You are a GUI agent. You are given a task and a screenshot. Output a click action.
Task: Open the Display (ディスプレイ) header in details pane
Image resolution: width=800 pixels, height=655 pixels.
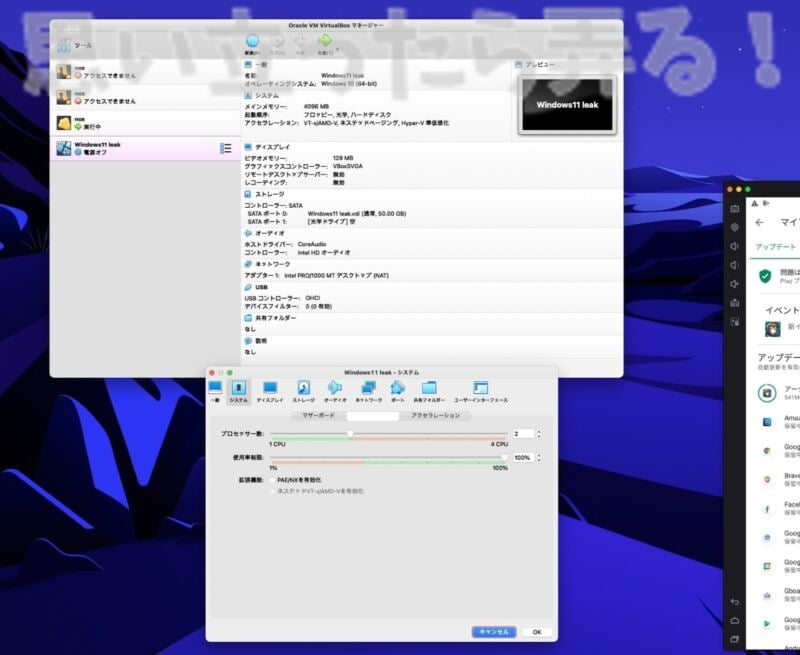point(267,147)
